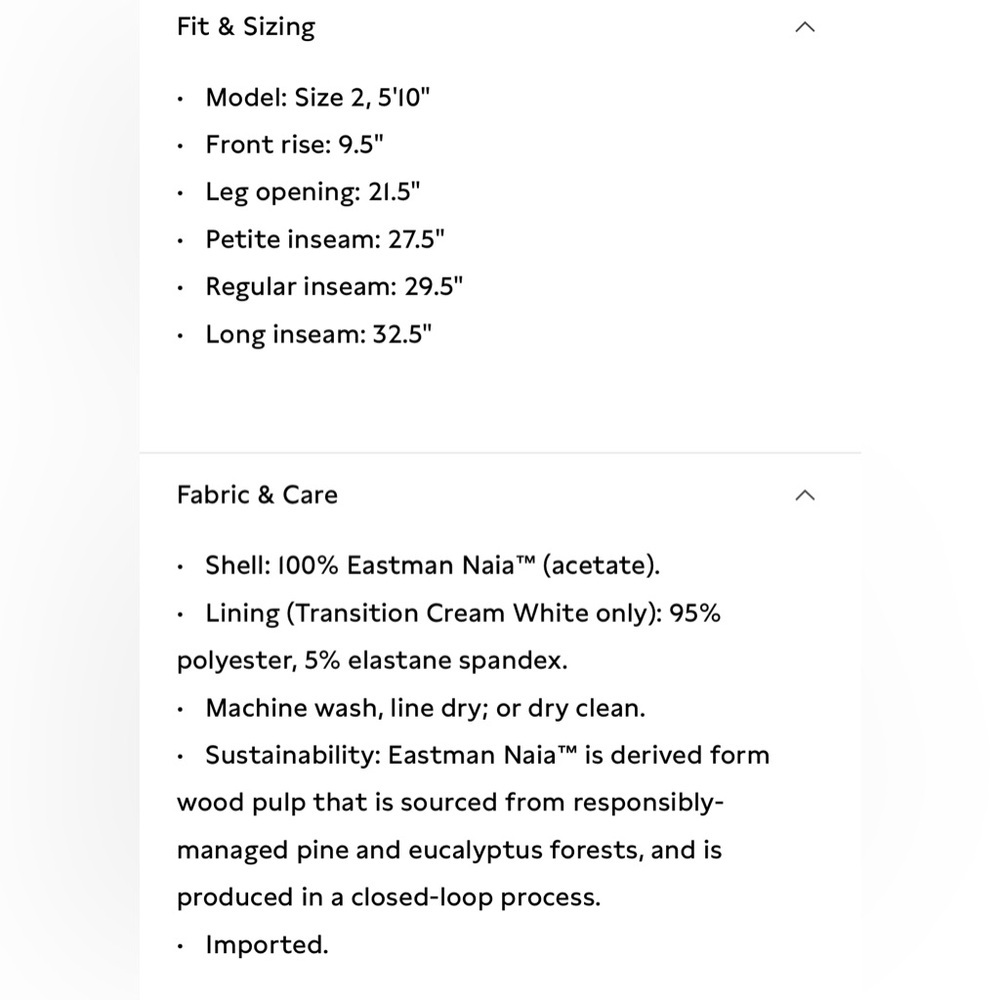Select the Regular inseam: 29.5" entry

pos(334,287)
